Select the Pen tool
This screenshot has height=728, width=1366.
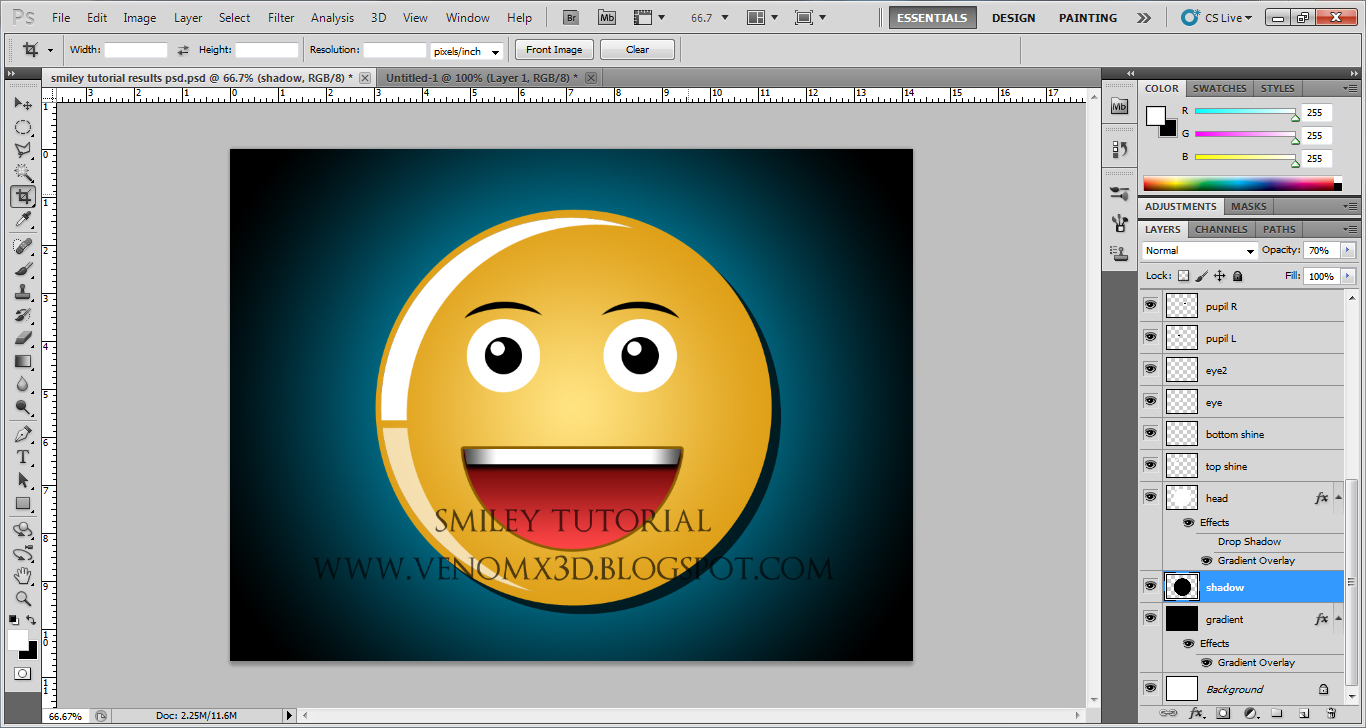tap(22, 435)
